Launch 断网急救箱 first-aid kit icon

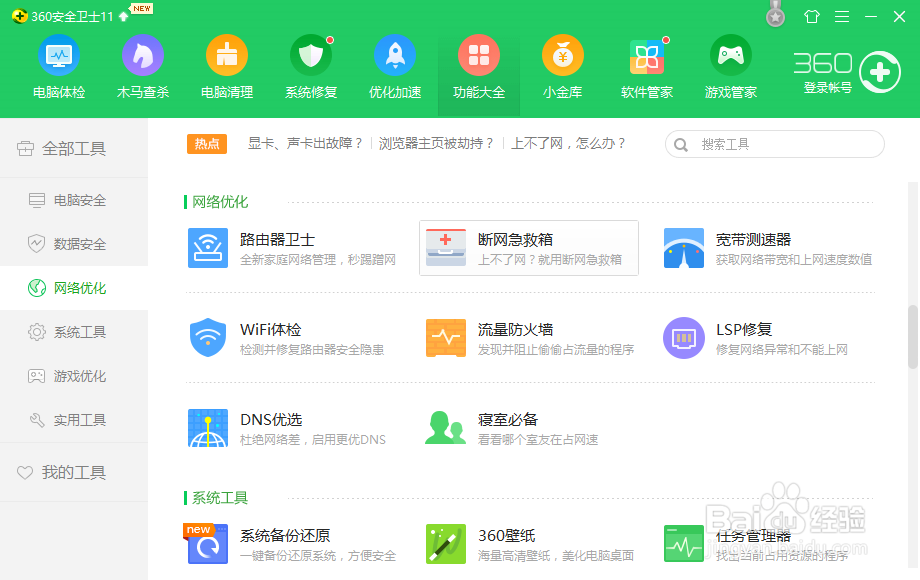pos(446,248)
